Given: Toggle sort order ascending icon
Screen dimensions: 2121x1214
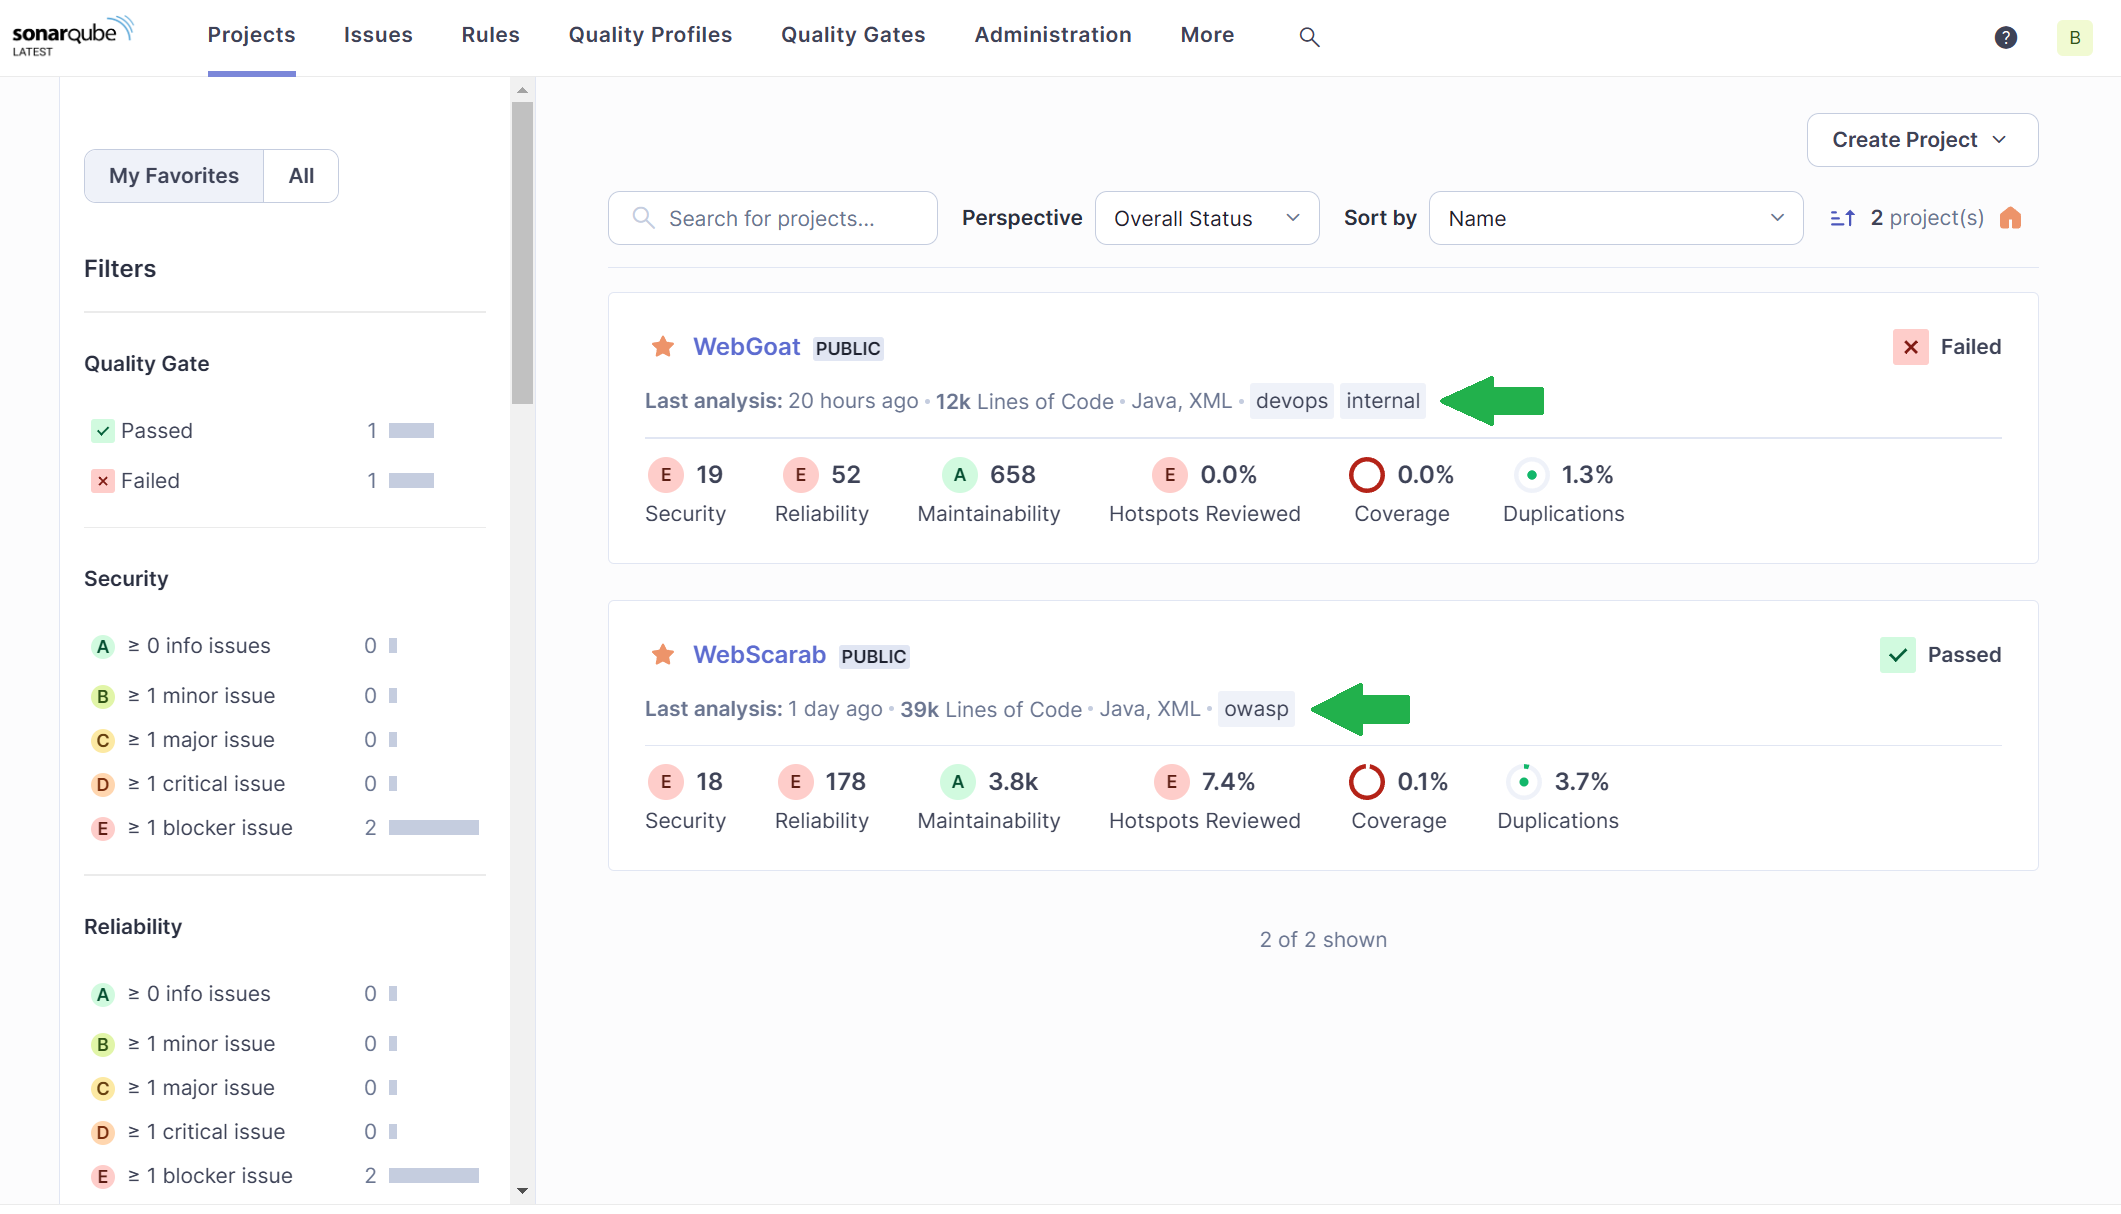Looking at the screenshot, I should pos(1842,218).
